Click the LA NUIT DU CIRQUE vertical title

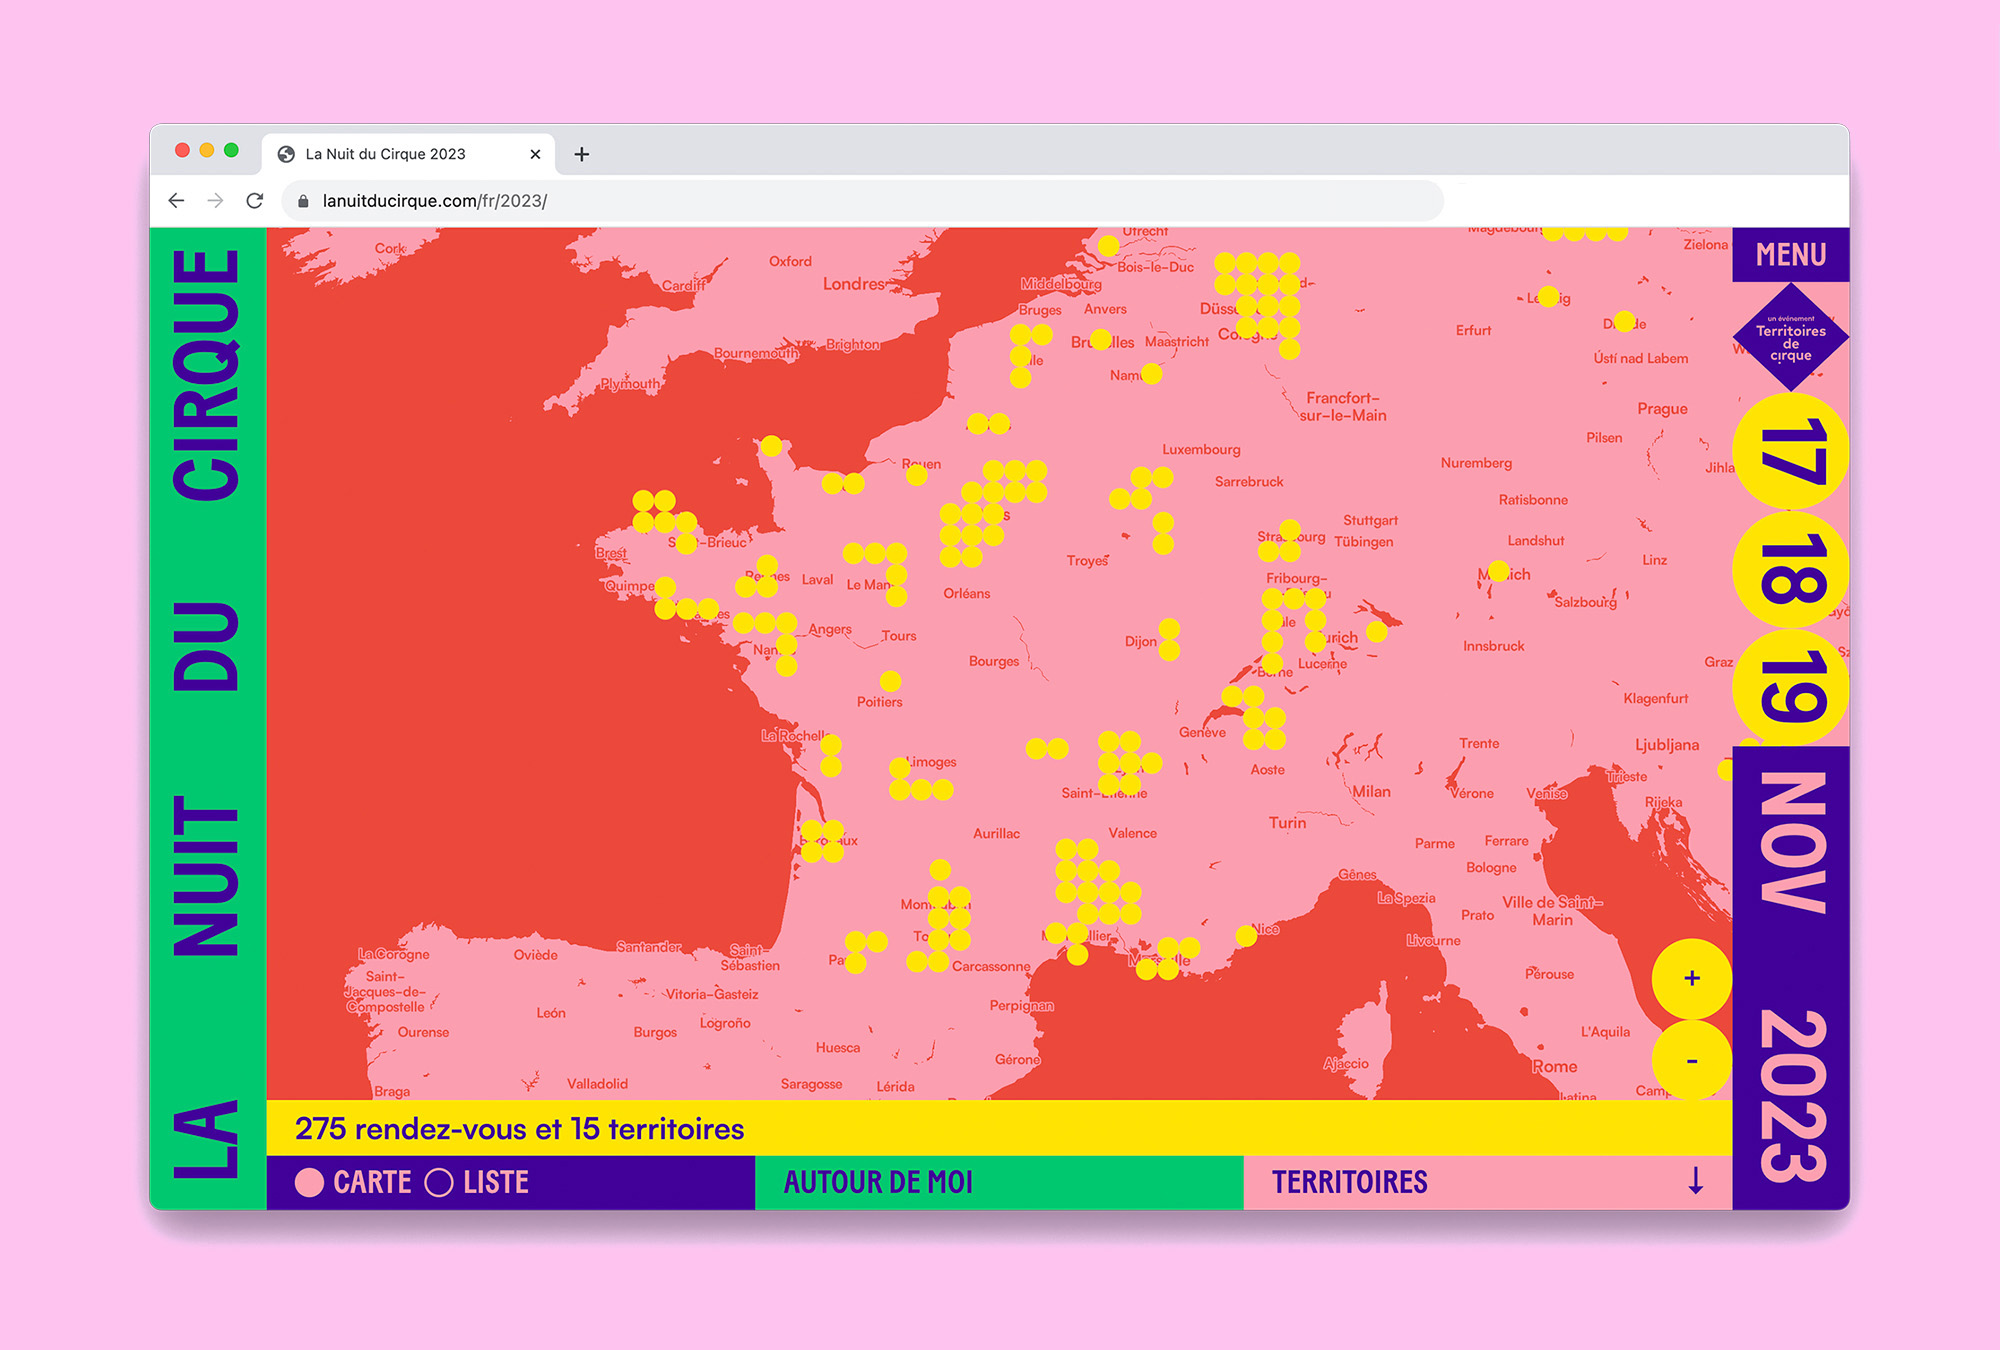(x=207, y=715)
